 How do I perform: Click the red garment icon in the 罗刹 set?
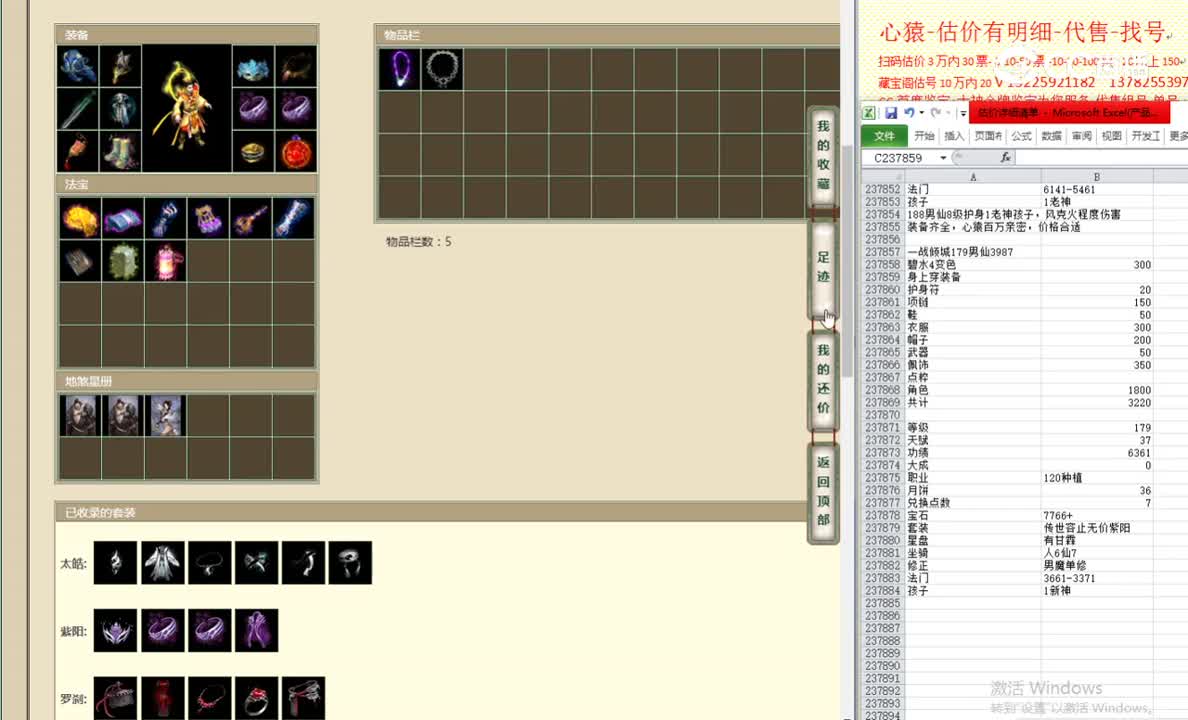point(163,698)
